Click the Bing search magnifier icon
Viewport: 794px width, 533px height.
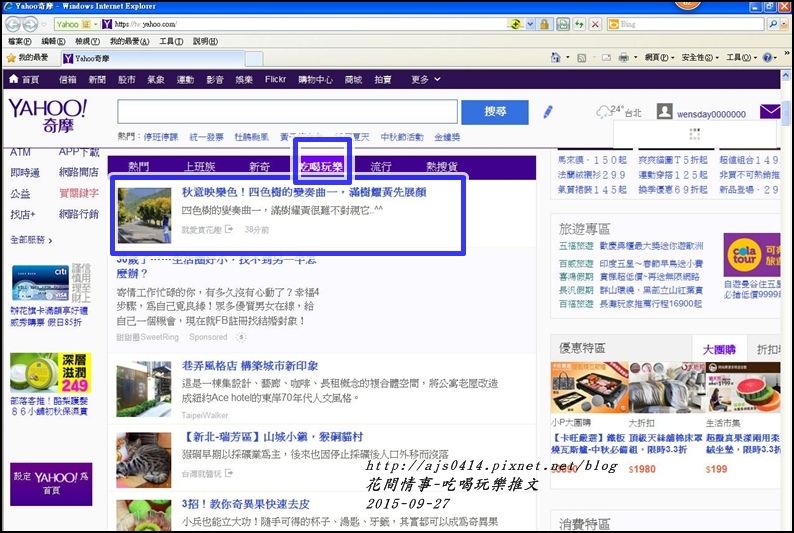pyautogui.click(x=773, y=24)
